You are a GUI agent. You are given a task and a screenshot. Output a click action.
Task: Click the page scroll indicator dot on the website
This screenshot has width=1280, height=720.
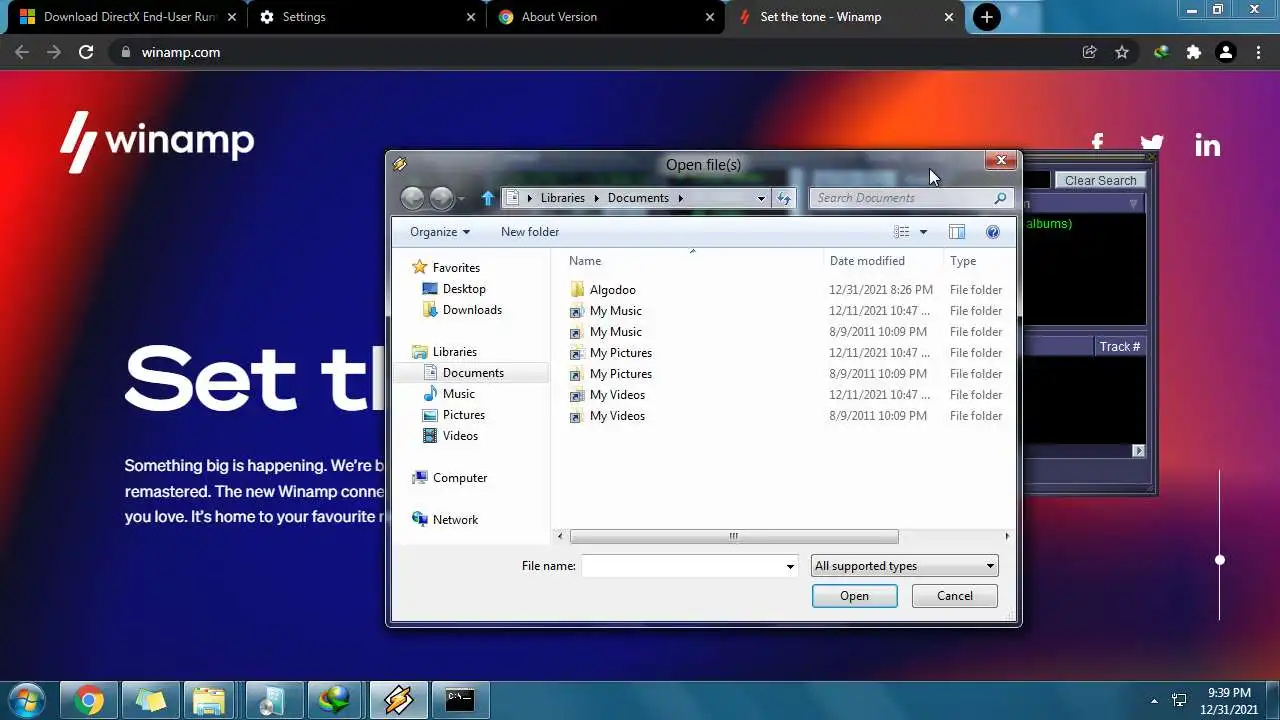pyautogui.click(x=1220, y=560)
